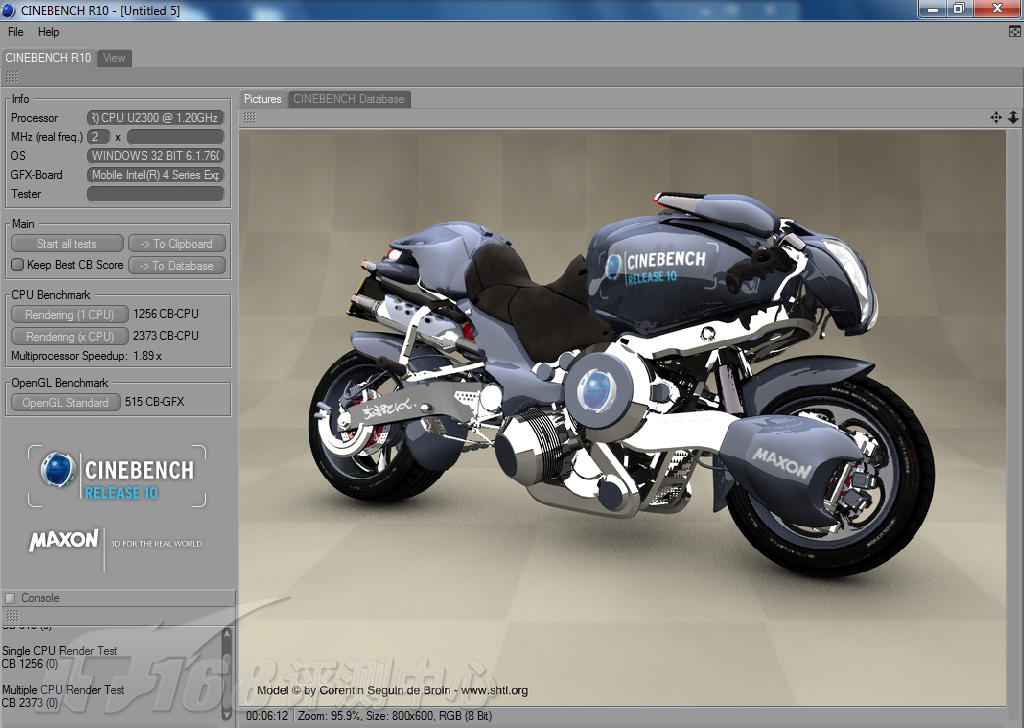Click the Single CPU Render Test console line
Image resolution: width=1024 pixels, height=728 pixels.
tap(59, 651)
